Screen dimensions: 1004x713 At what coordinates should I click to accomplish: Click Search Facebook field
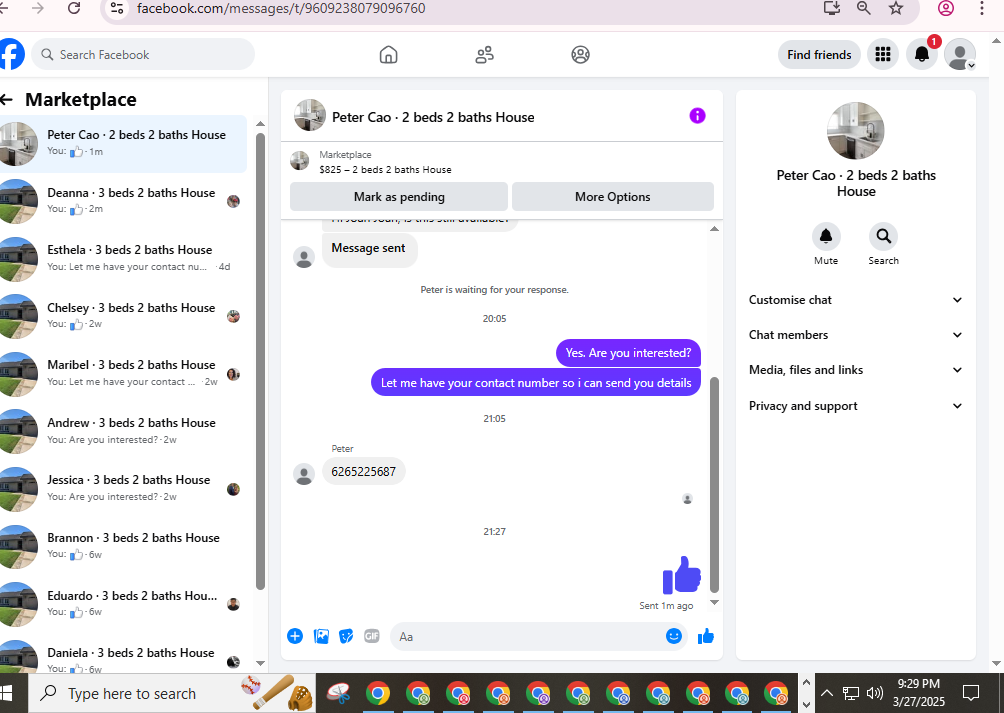[x=143, y=54]
